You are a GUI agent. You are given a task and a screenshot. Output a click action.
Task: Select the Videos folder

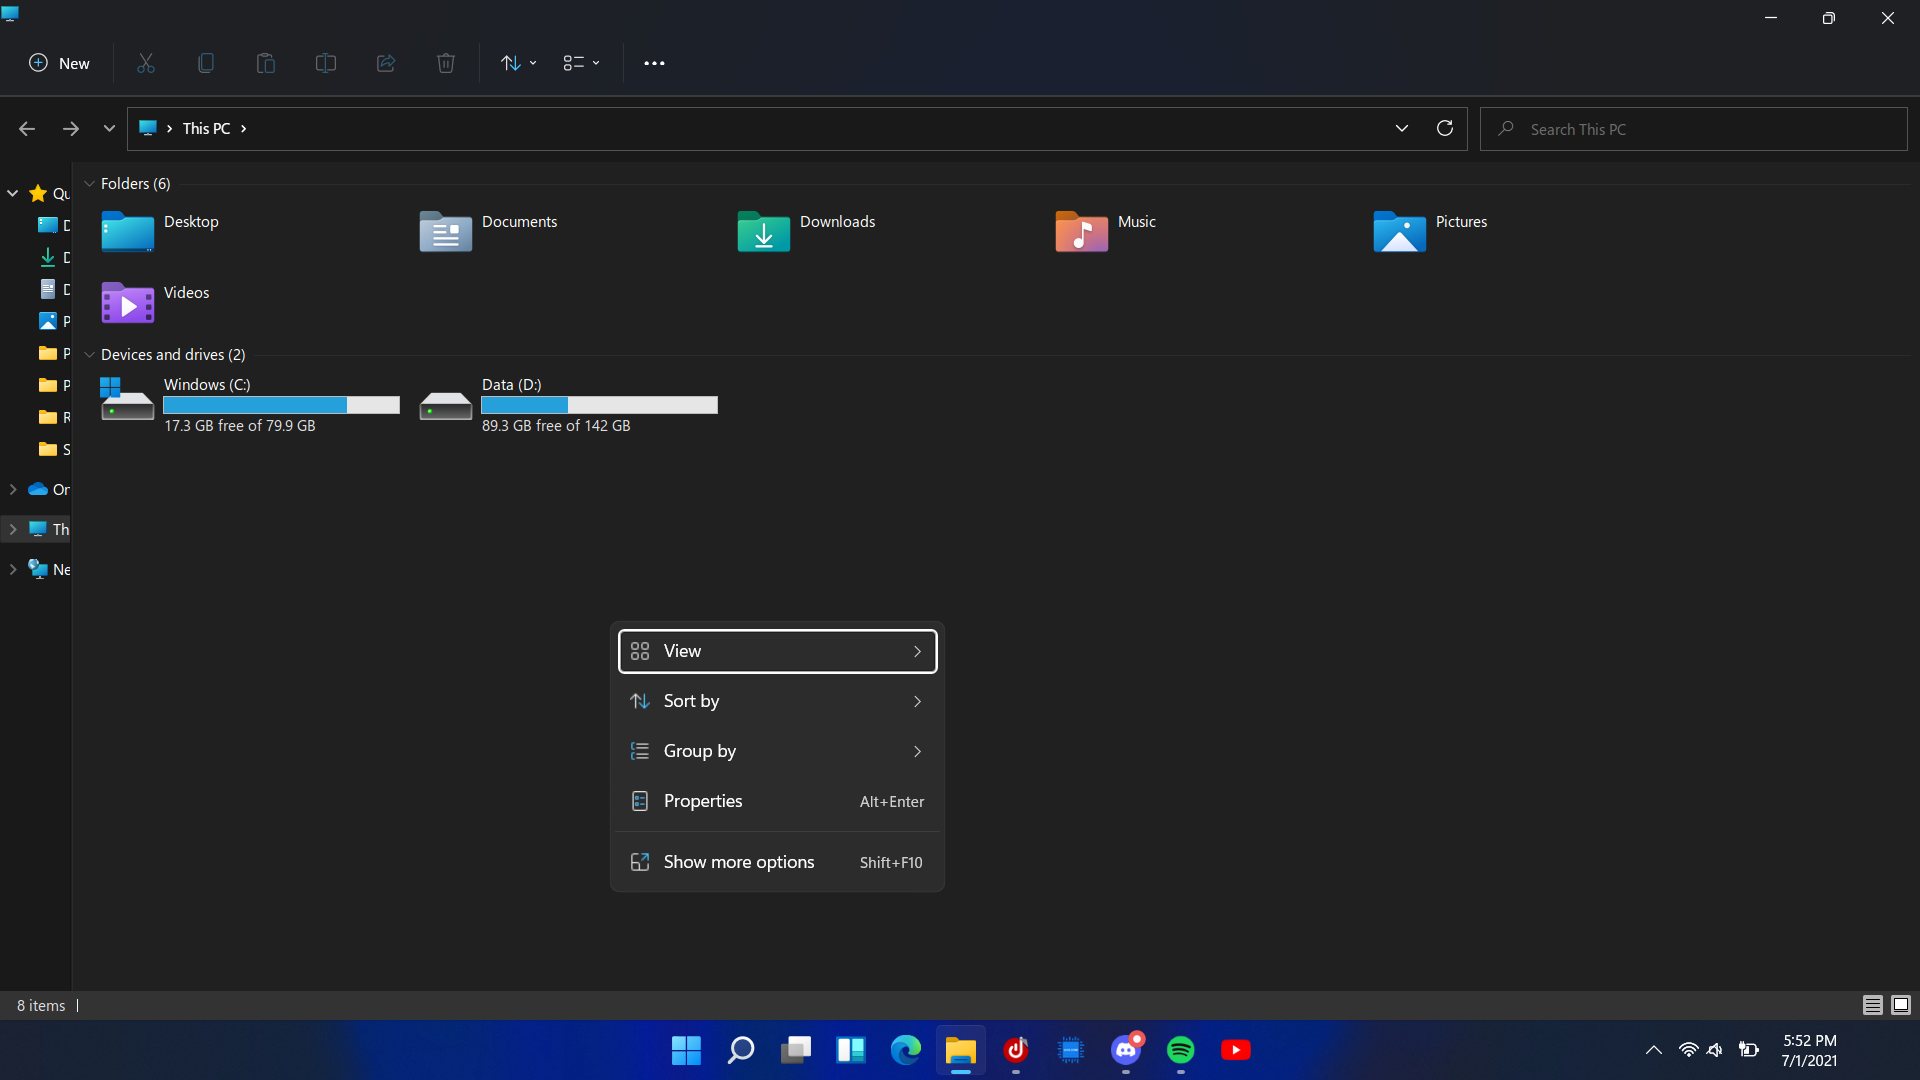(156, 302)
